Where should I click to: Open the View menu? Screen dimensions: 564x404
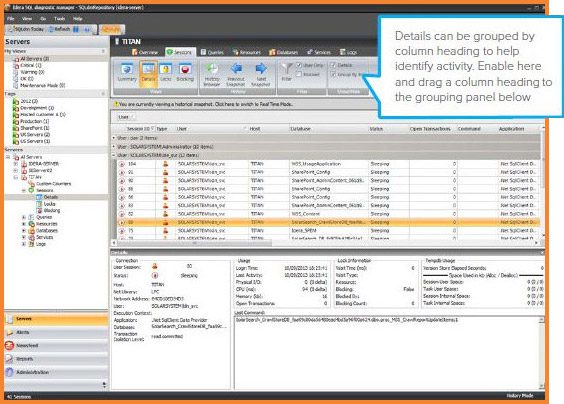[x=27, y=18]
